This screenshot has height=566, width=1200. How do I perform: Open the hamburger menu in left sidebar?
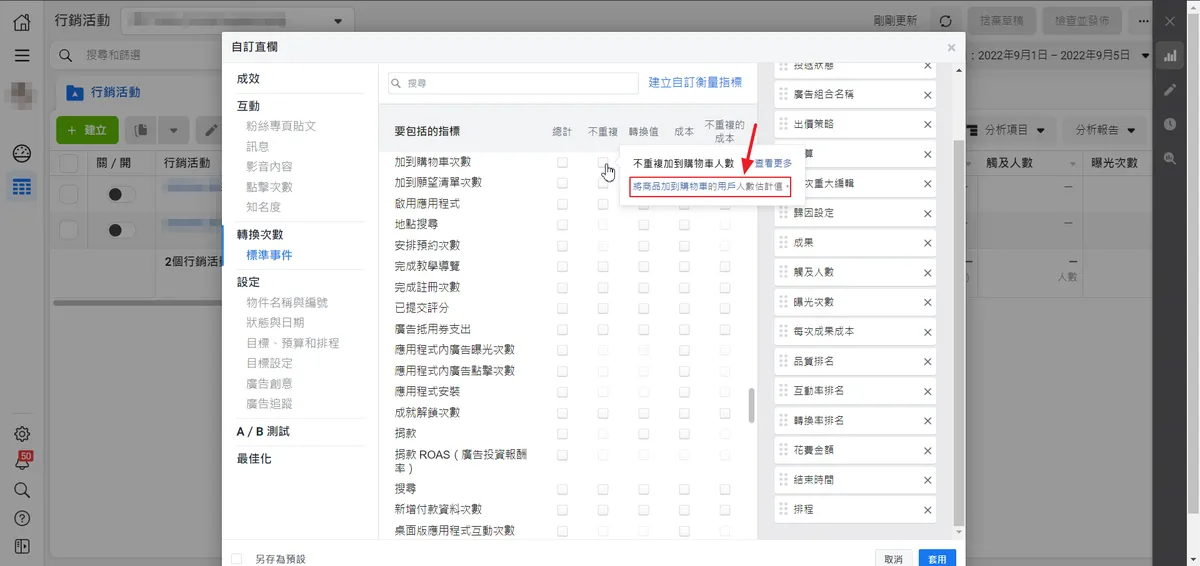pos(22,55)
